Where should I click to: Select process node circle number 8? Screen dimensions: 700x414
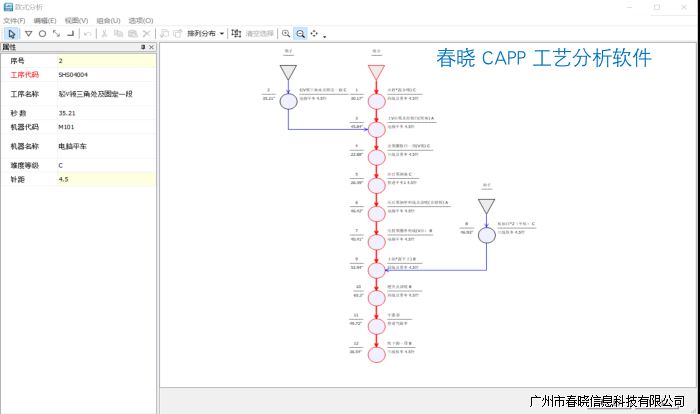pyautogui.click(x=486, y=235)
